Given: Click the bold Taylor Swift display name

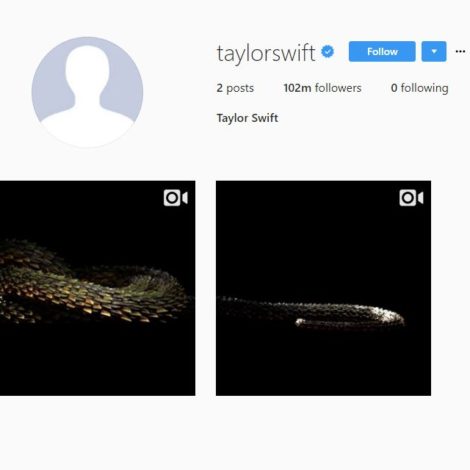Looking at the screenshot, I should pyautogui.click(x=247, y=118).
